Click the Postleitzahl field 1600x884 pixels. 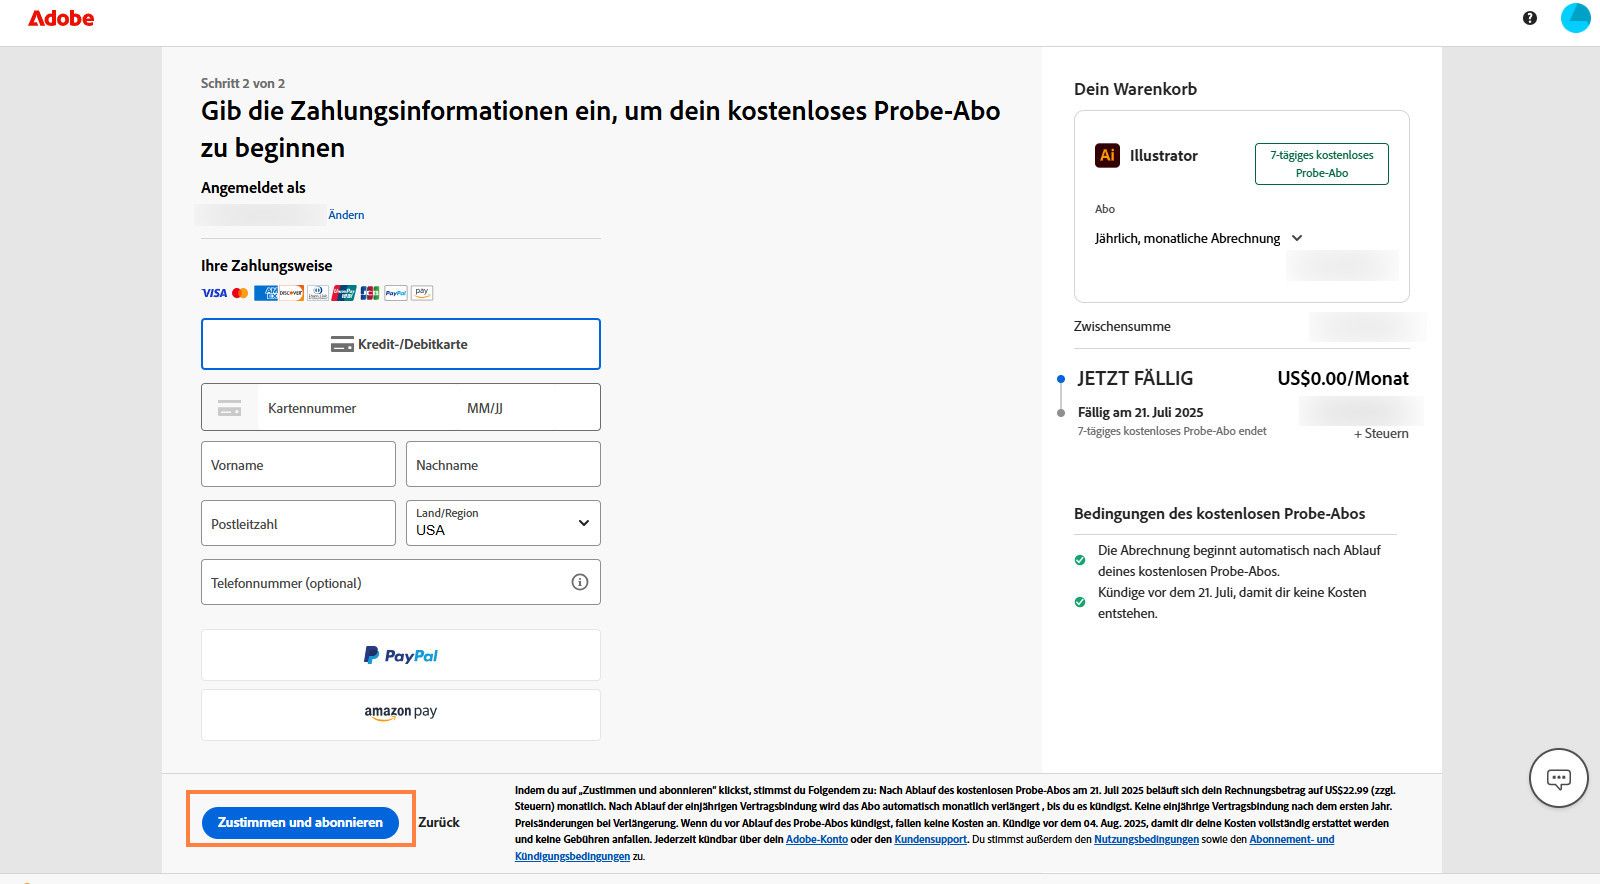click(x=298, y=523)
